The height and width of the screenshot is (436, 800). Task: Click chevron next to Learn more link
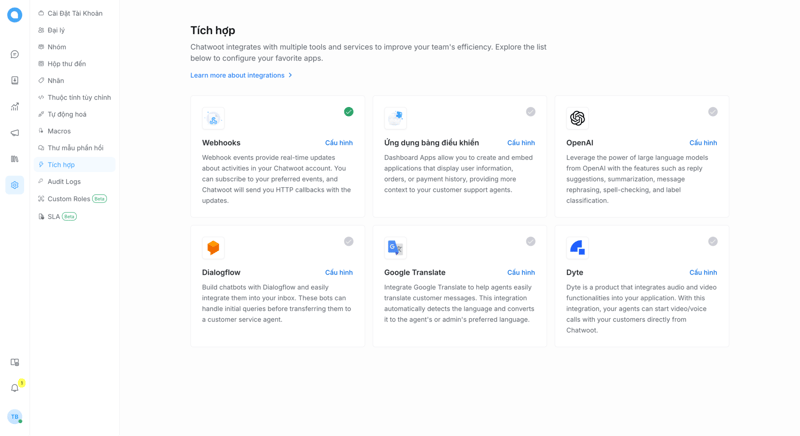(291, 75)
